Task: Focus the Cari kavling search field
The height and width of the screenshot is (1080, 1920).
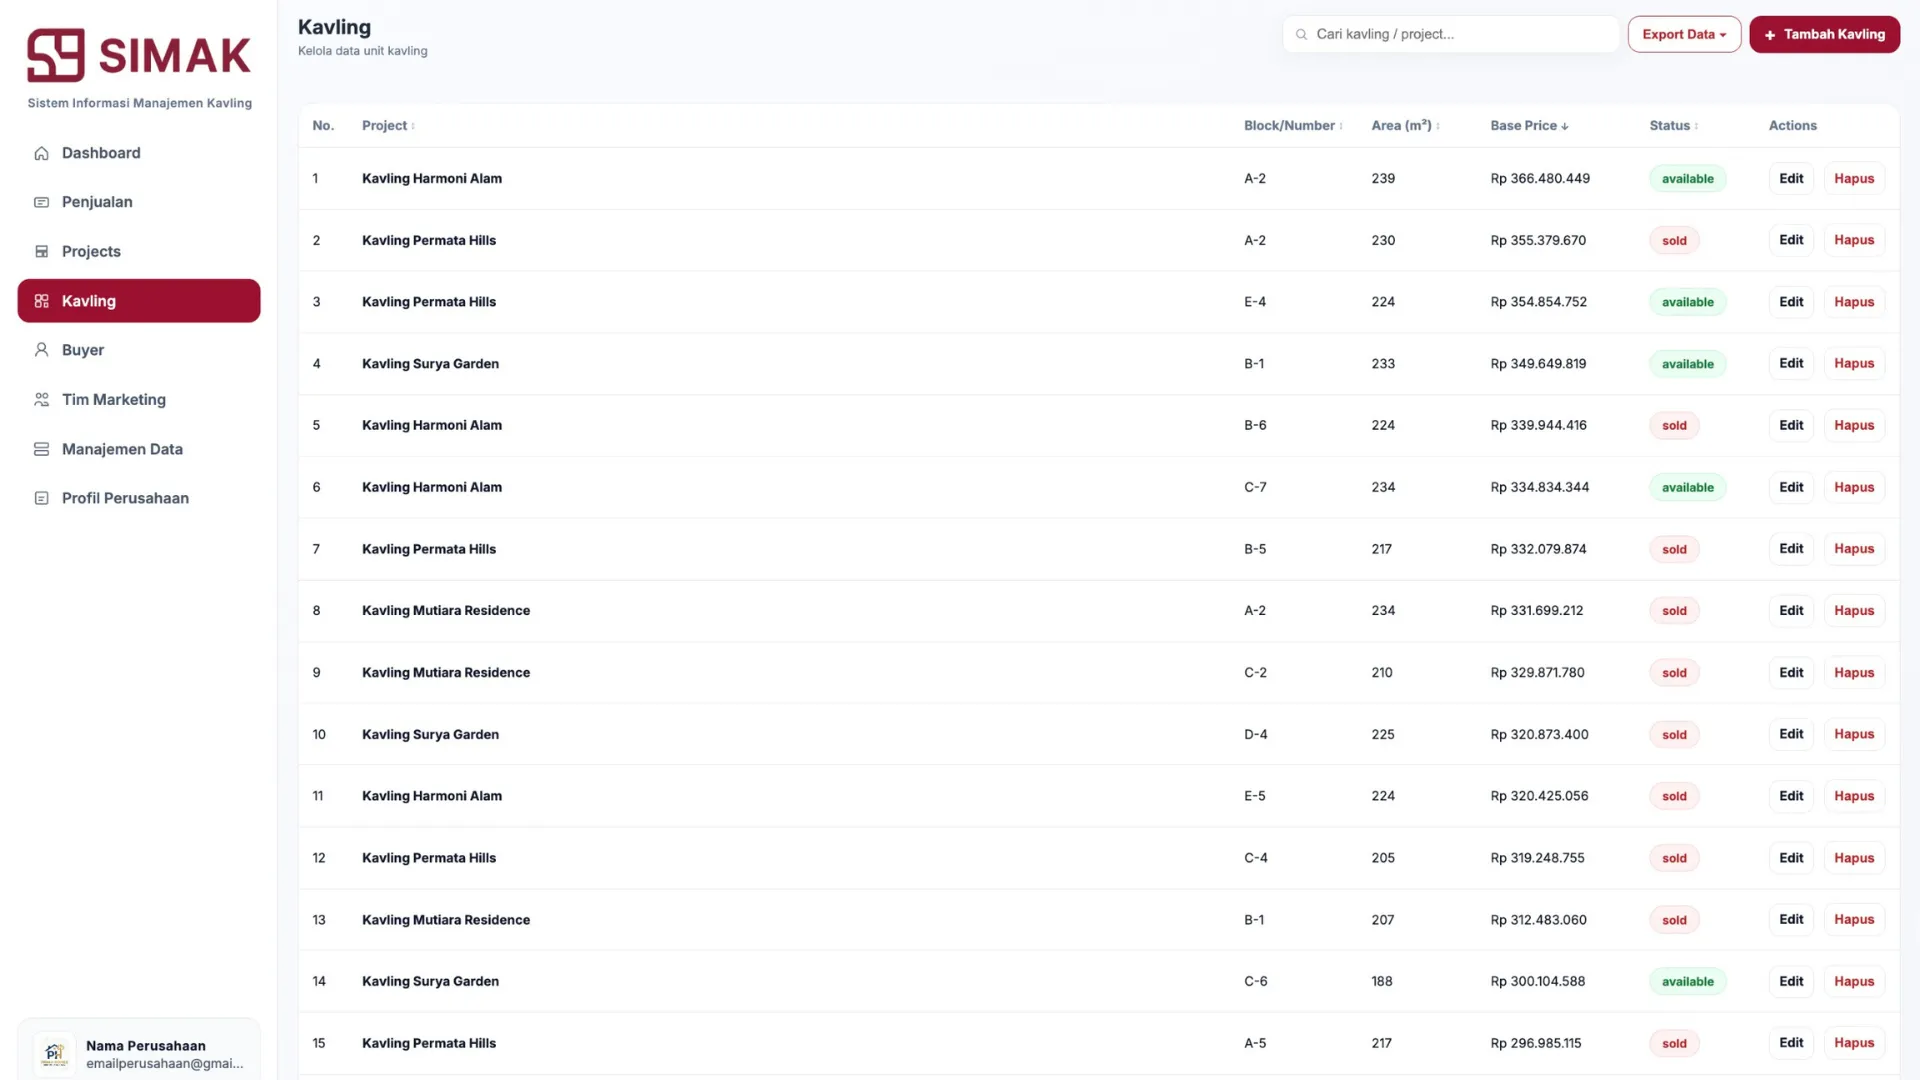Action: click(1460, 34)
